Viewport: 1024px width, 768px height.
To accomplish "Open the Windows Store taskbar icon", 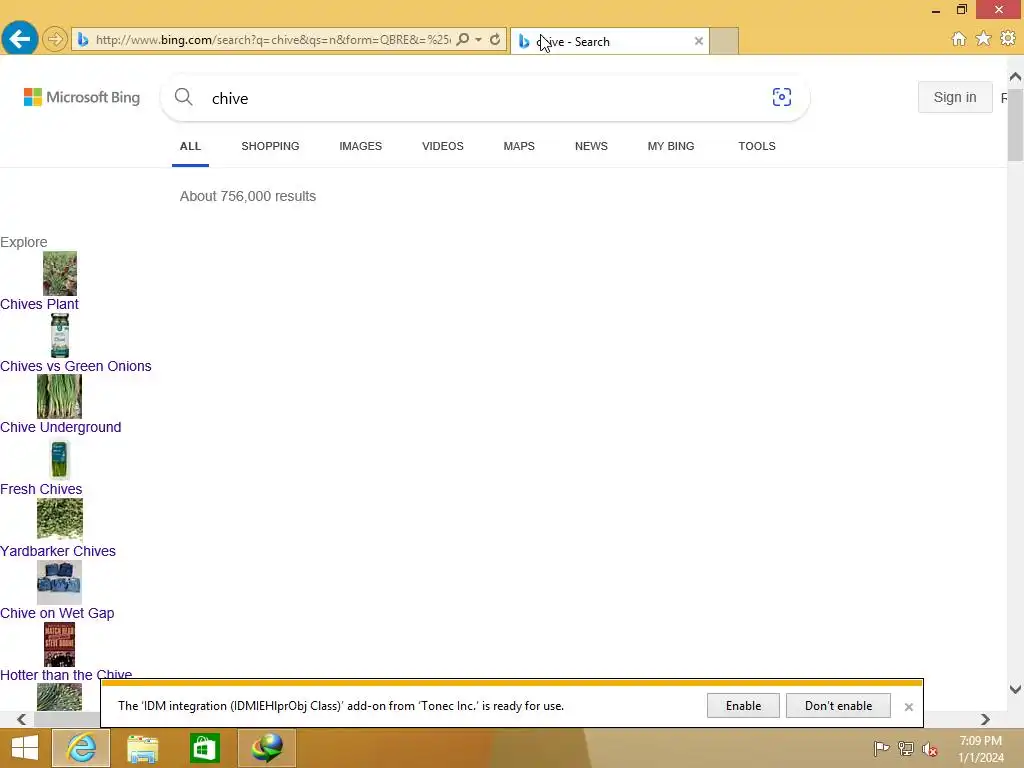I will (204, 748).
